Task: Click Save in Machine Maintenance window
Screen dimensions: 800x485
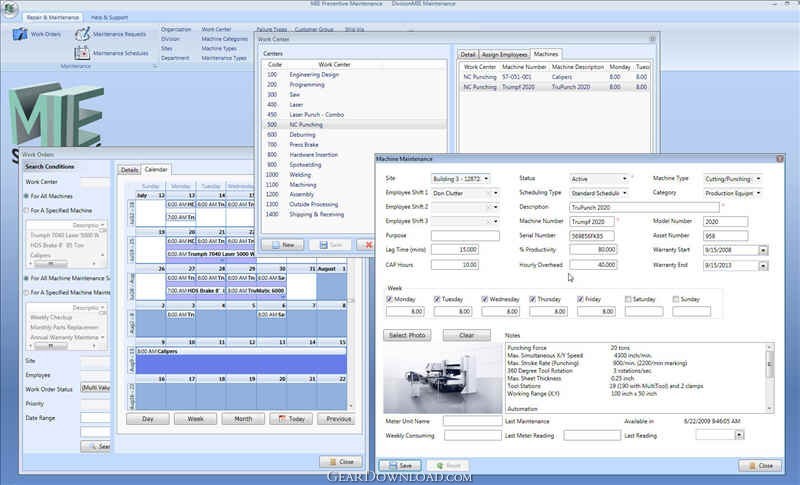Action: click(x=400, y=466)
